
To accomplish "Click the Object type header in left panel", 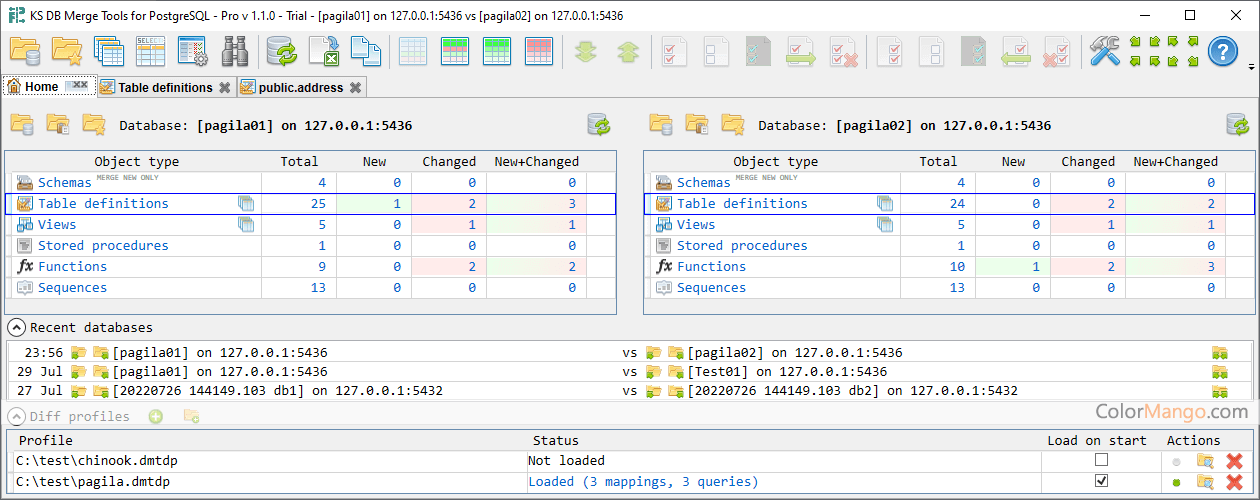I will tap(137, 161).
